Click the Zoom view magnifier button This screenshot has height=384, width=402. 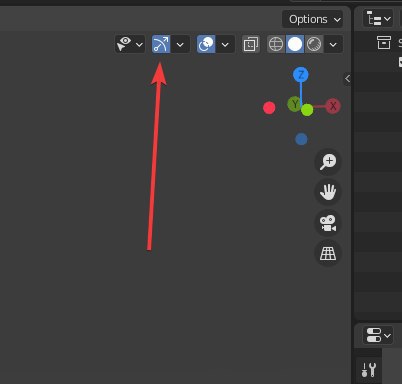coord(328,162)
